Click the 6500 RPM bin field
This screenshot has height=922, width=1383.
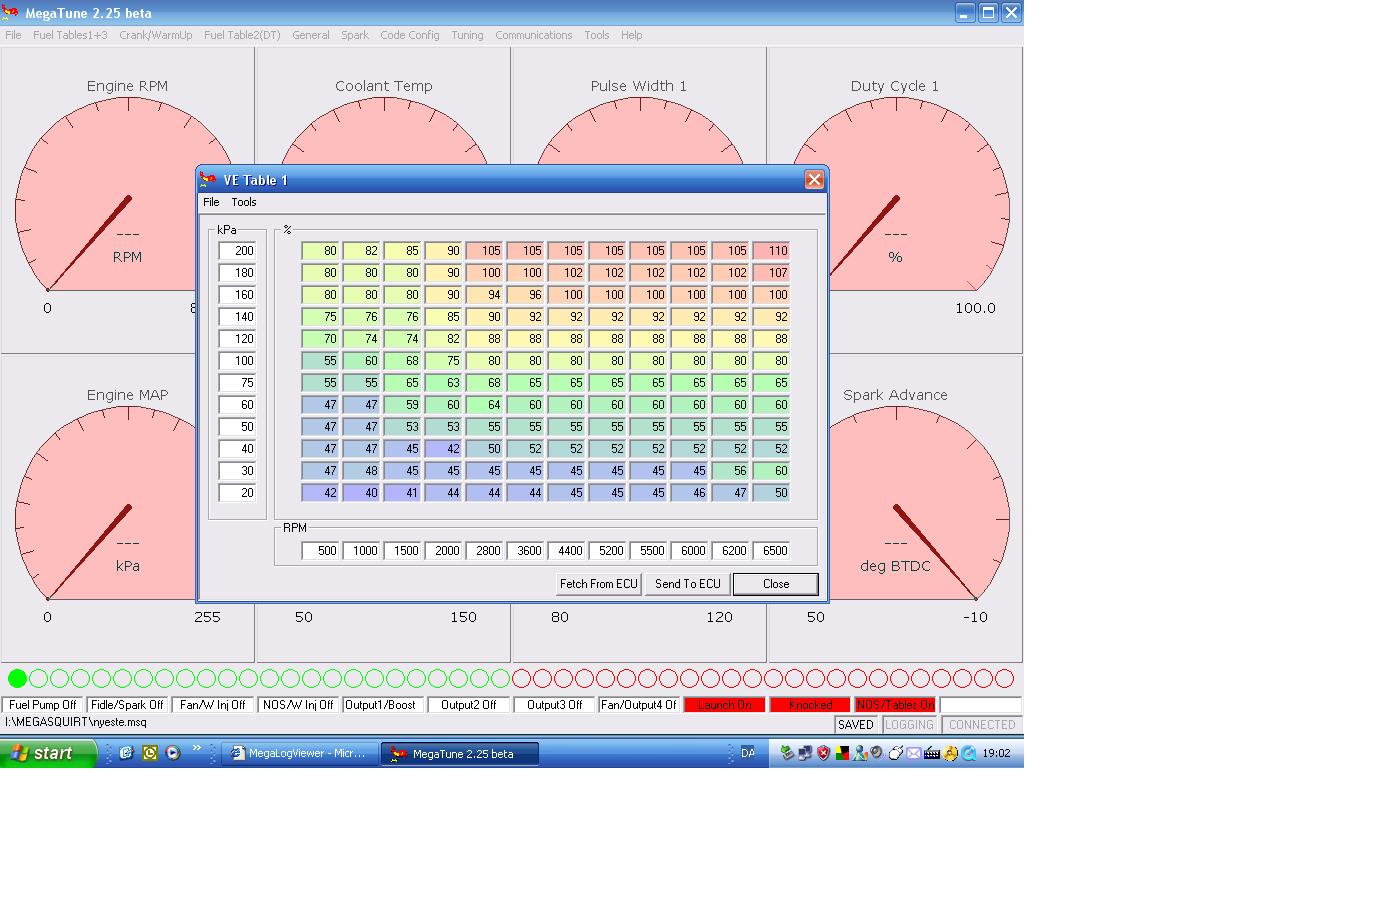coord(771,550)
